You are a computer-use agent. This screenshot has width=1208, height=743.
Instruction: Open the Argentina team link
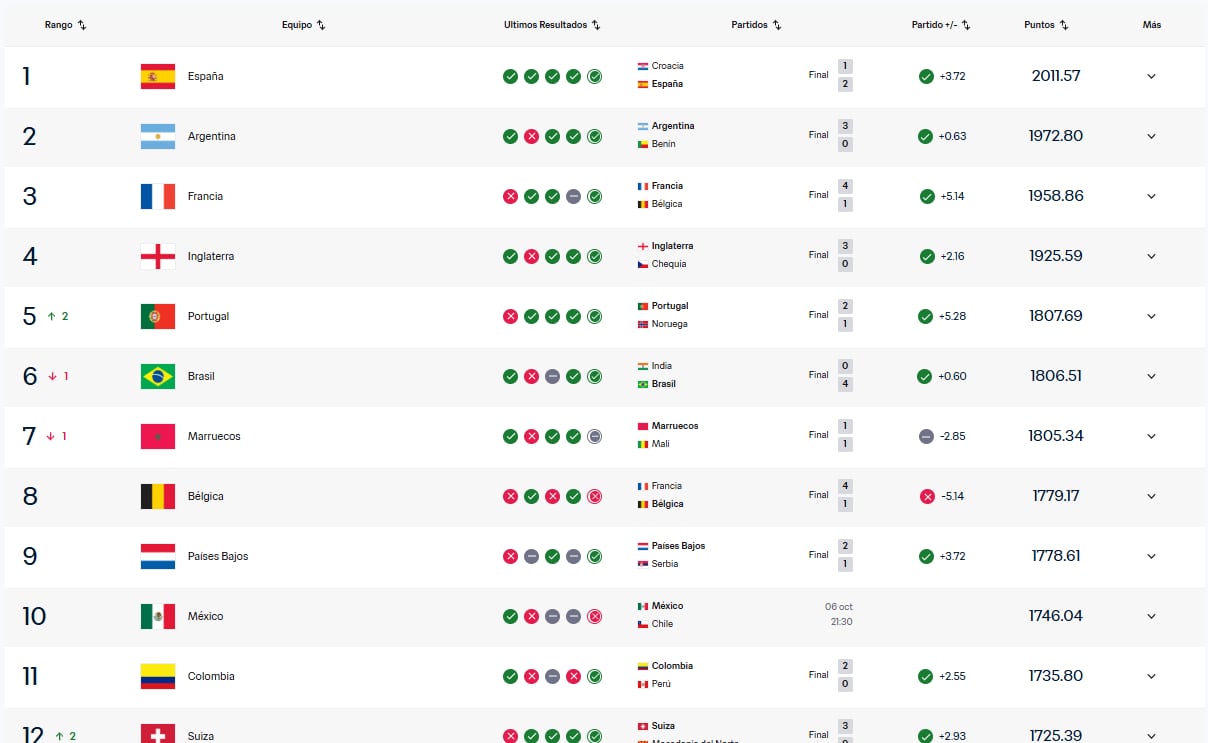(212, 136)
